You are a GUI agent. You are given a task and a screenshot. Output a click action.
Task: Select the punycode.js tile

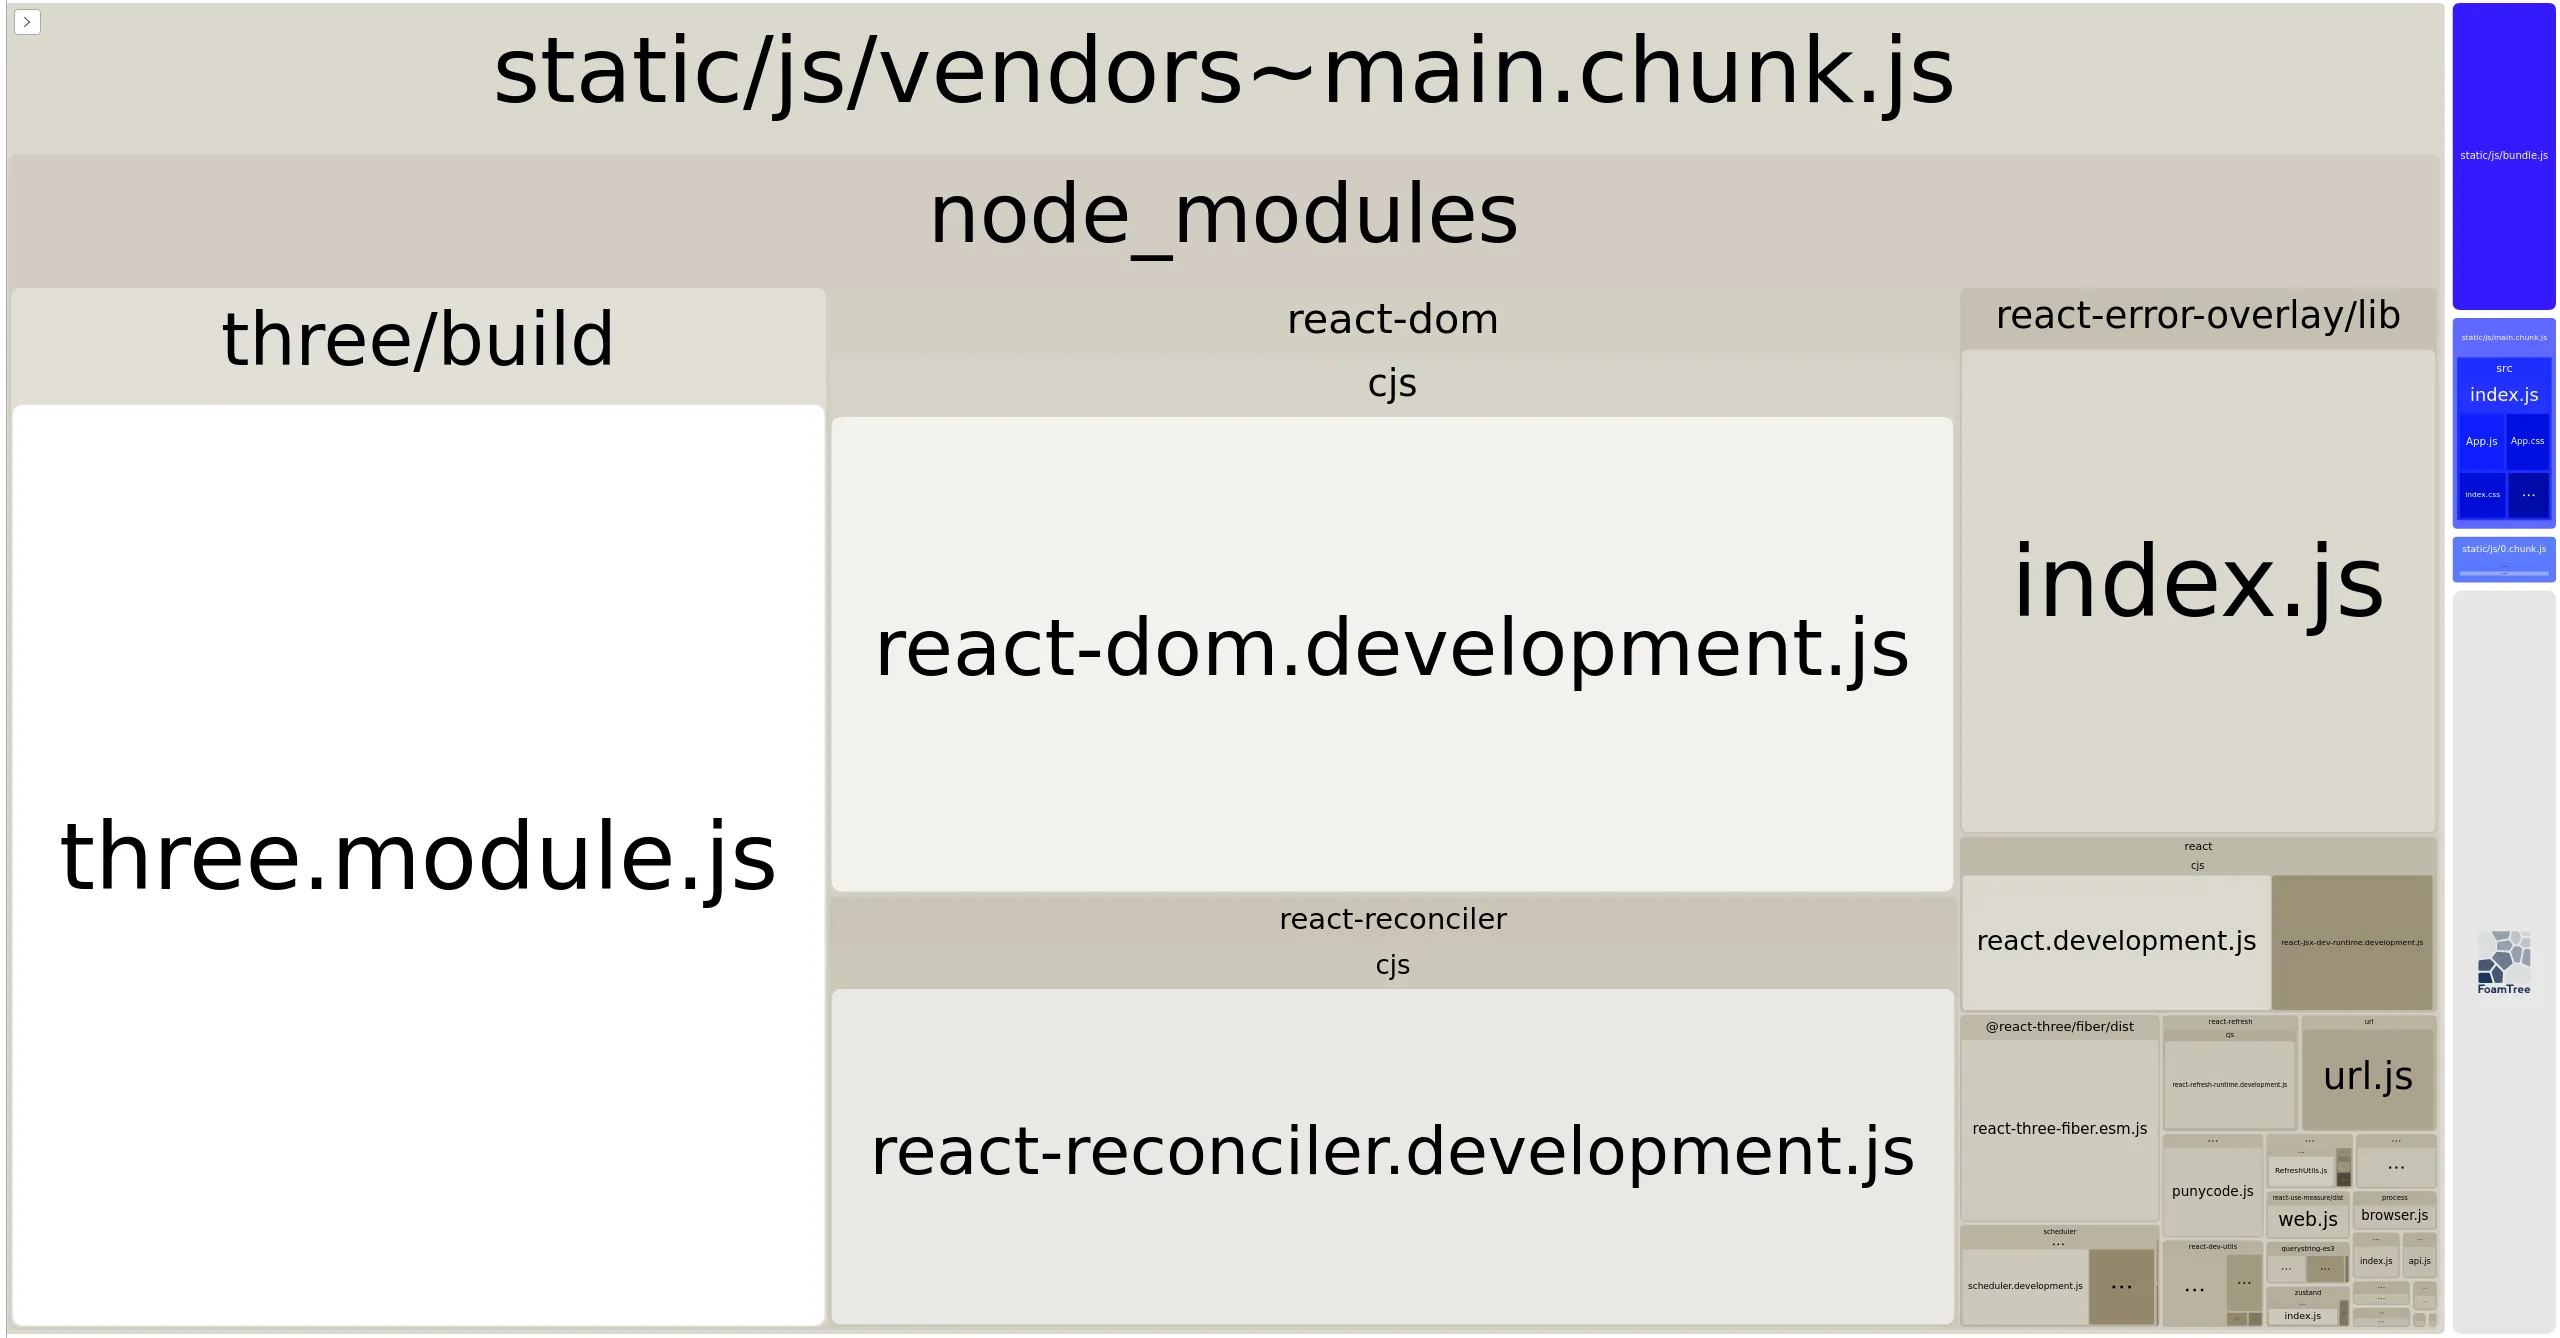tap(2212, 1191)
